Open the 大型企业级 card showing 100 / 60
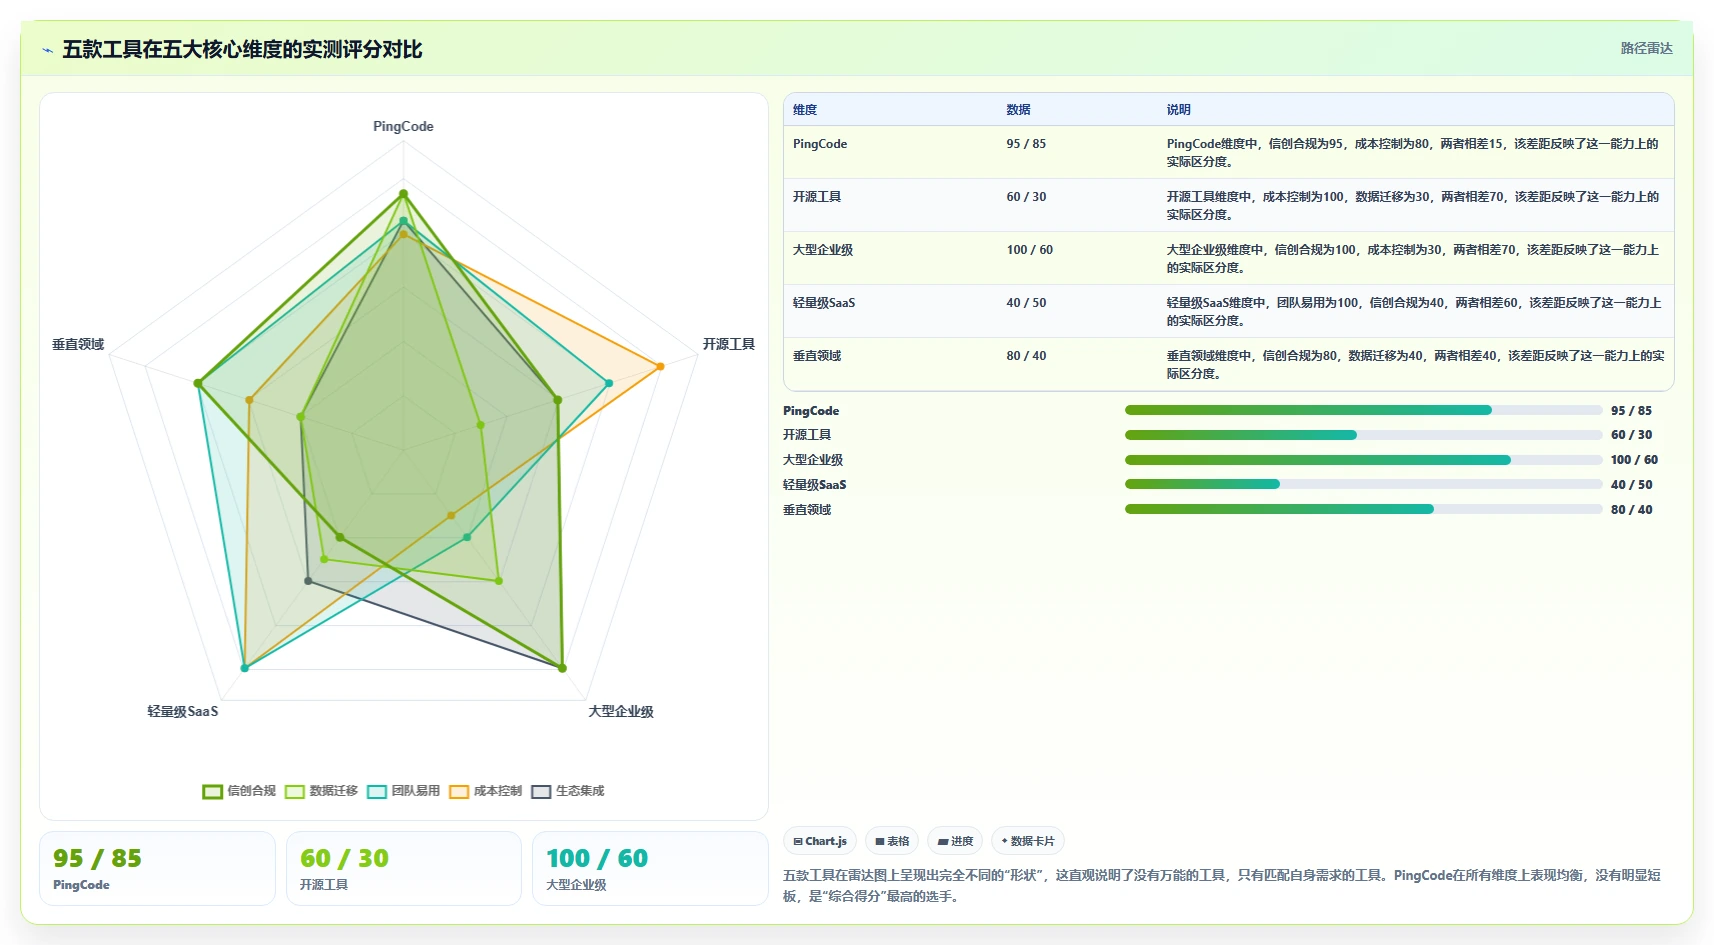1714x945 pixels. coord(650,869)
